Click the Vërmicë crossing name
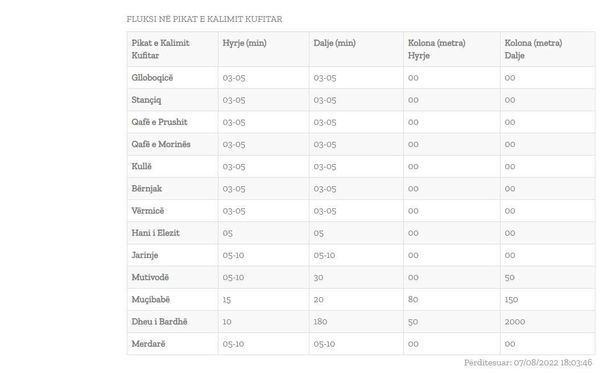Image resolution: width=600 pixels, height=373 pixels. (x=148, y=211)
